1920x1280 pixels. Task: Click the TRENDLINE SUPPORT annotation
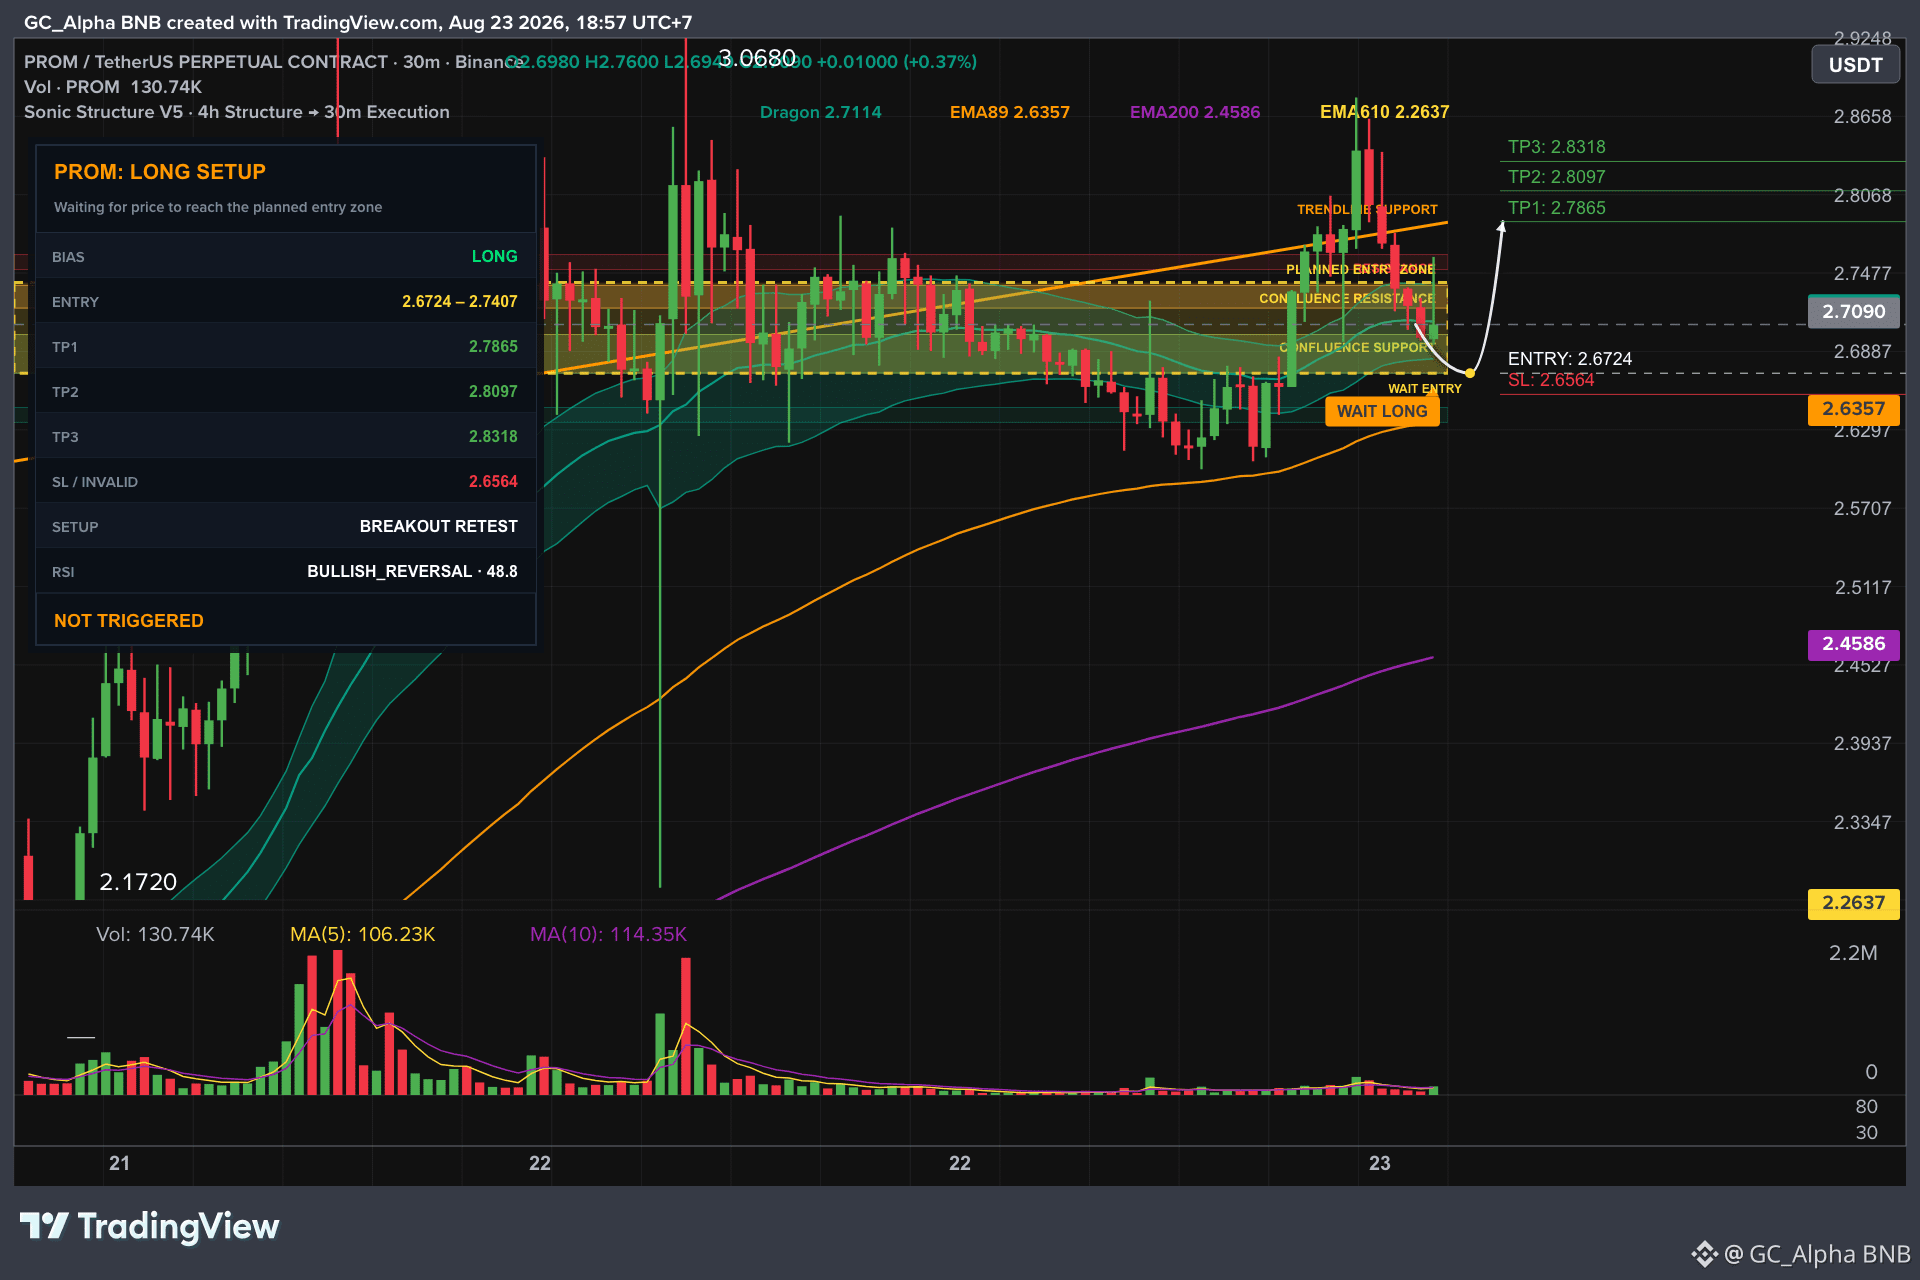click(1367, 209)
